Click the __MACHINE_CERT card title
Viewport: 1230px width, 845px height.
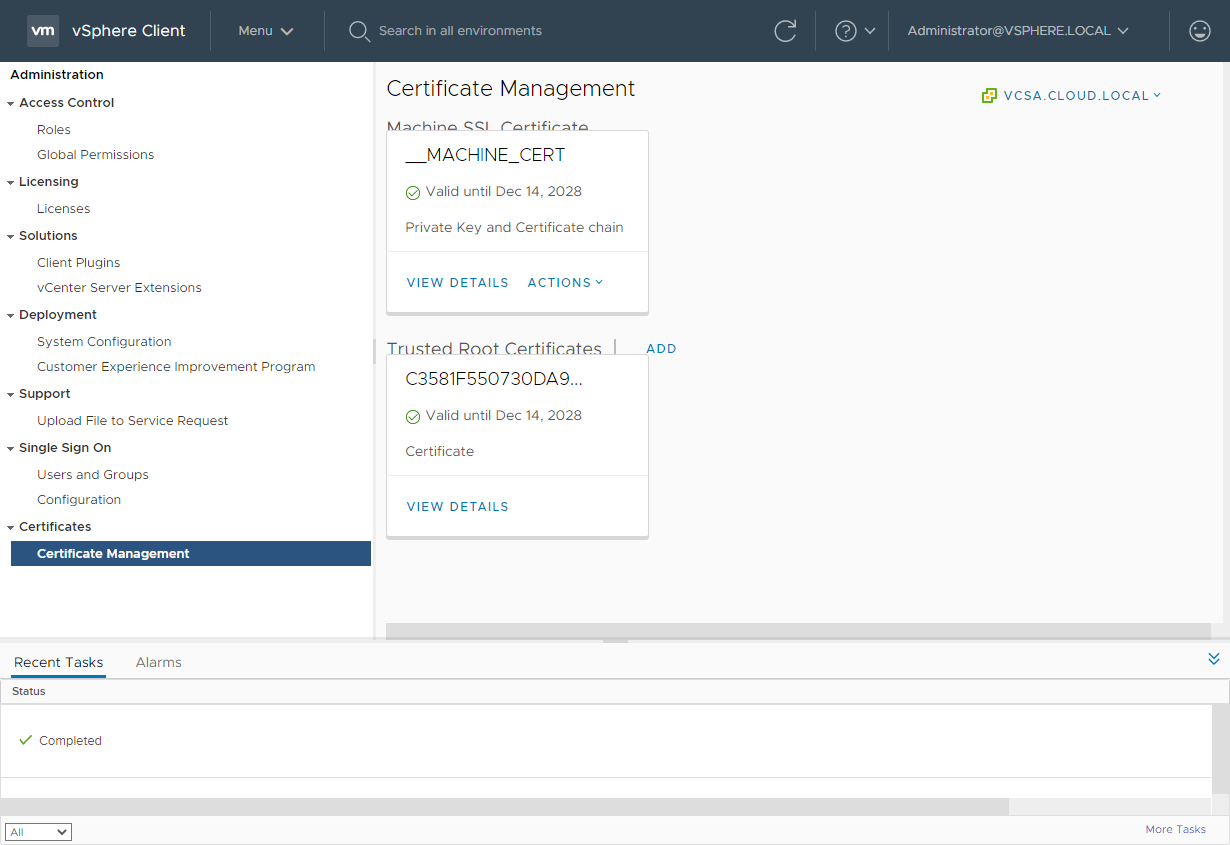click(x=485, y=155)
